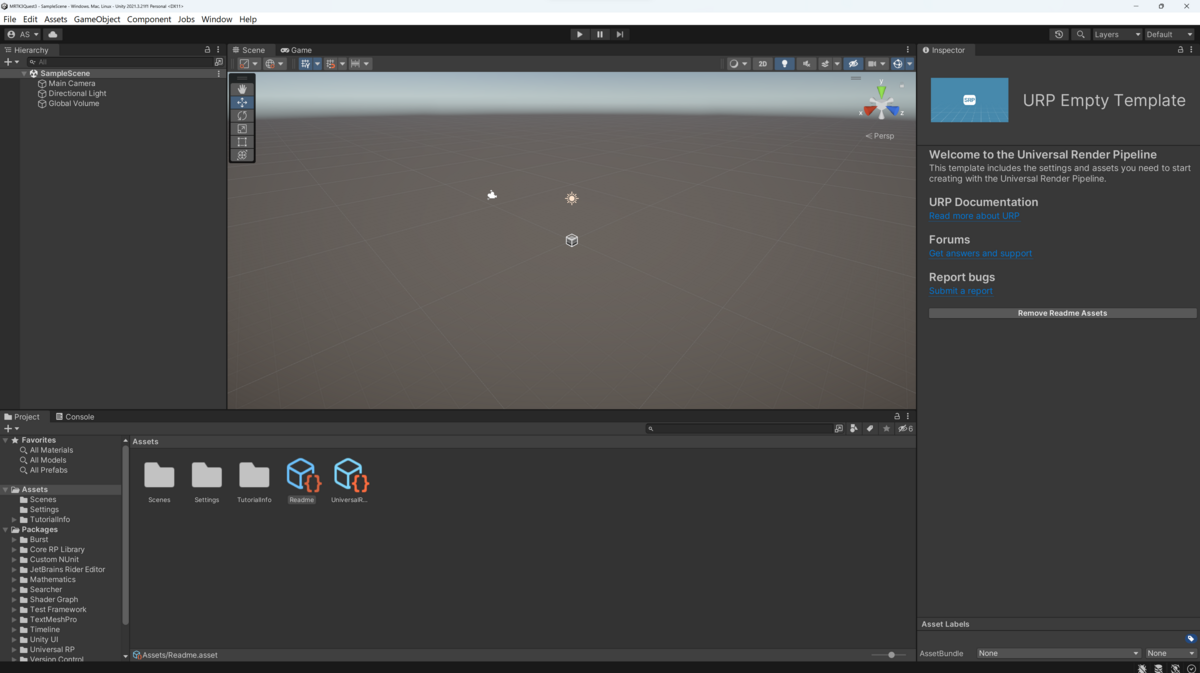Viewport: 1200px width, 673px height.
Task: Open the AS account dropdown
Action: 23,34
